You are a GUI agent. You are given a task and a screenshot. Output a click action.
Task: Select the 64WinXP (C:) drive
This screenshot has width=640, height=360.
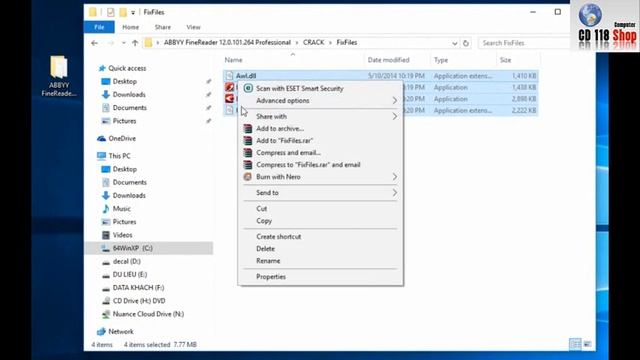(133, 248)
